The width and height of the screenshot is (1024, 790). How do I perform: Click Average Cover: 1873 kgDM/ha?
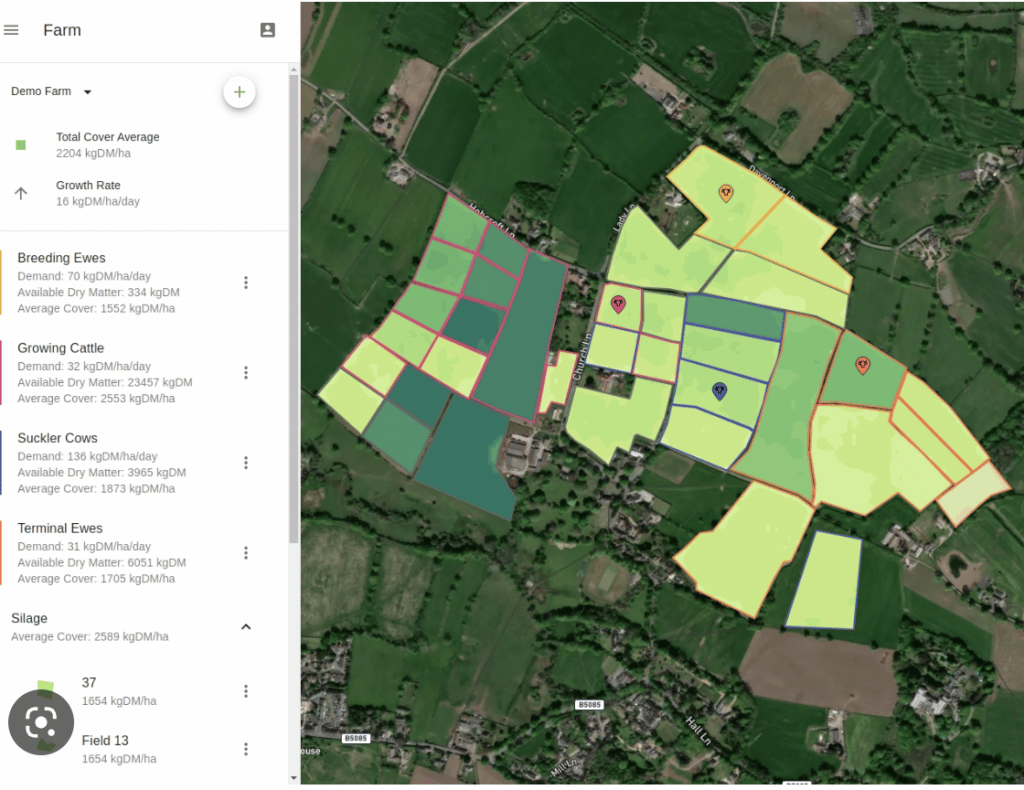96,488
